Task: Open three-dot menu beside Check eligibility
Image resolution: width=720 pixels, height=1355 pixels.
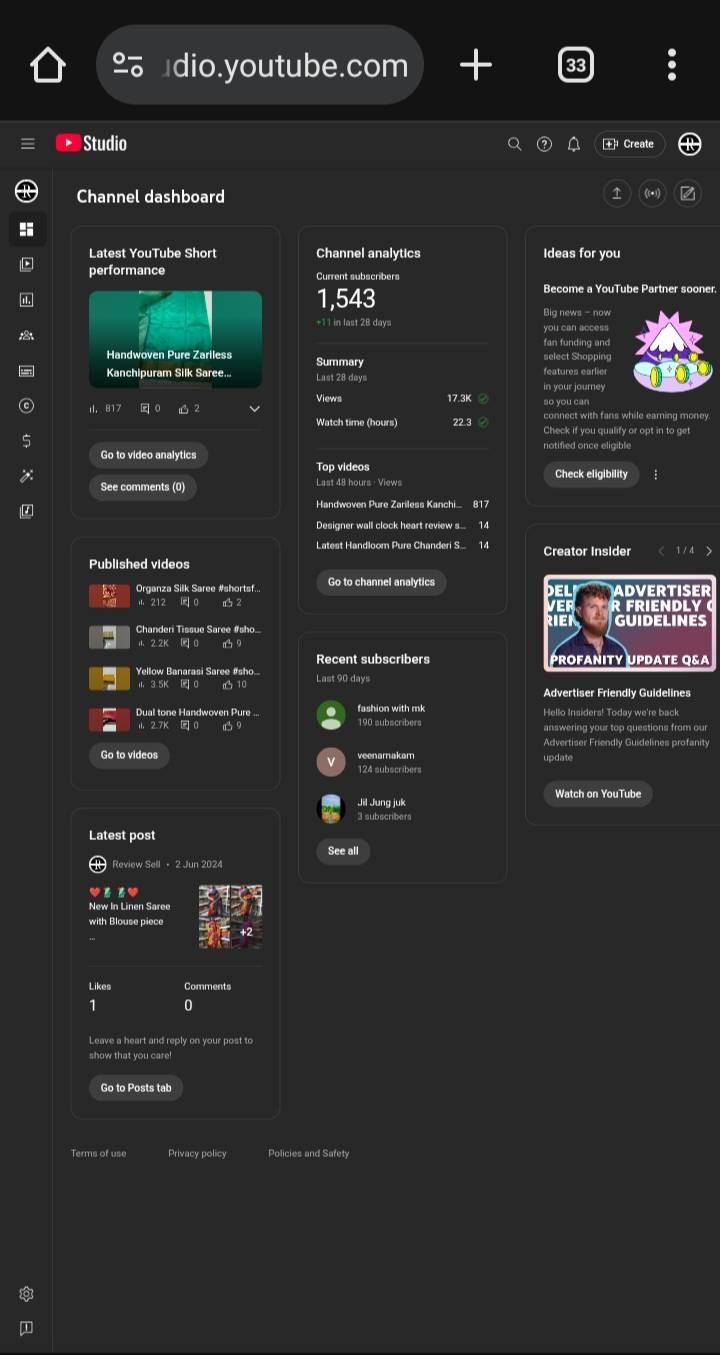Action: 656,474
